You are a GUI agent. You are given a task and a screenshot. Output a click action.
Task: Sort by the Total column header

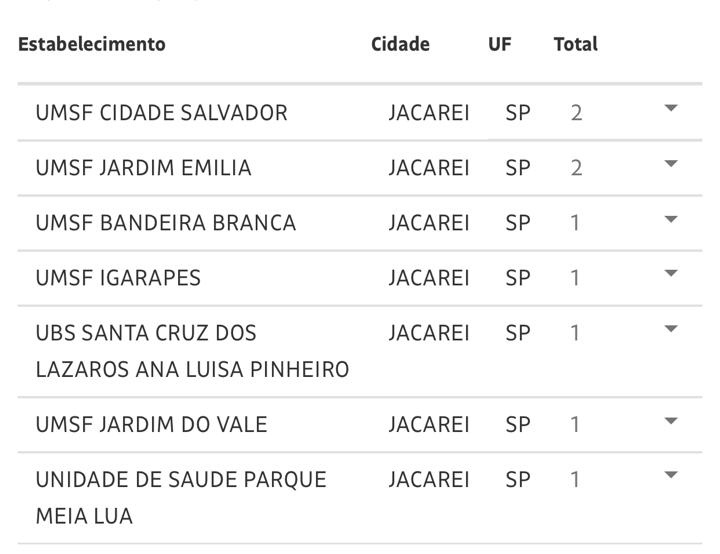576,44
